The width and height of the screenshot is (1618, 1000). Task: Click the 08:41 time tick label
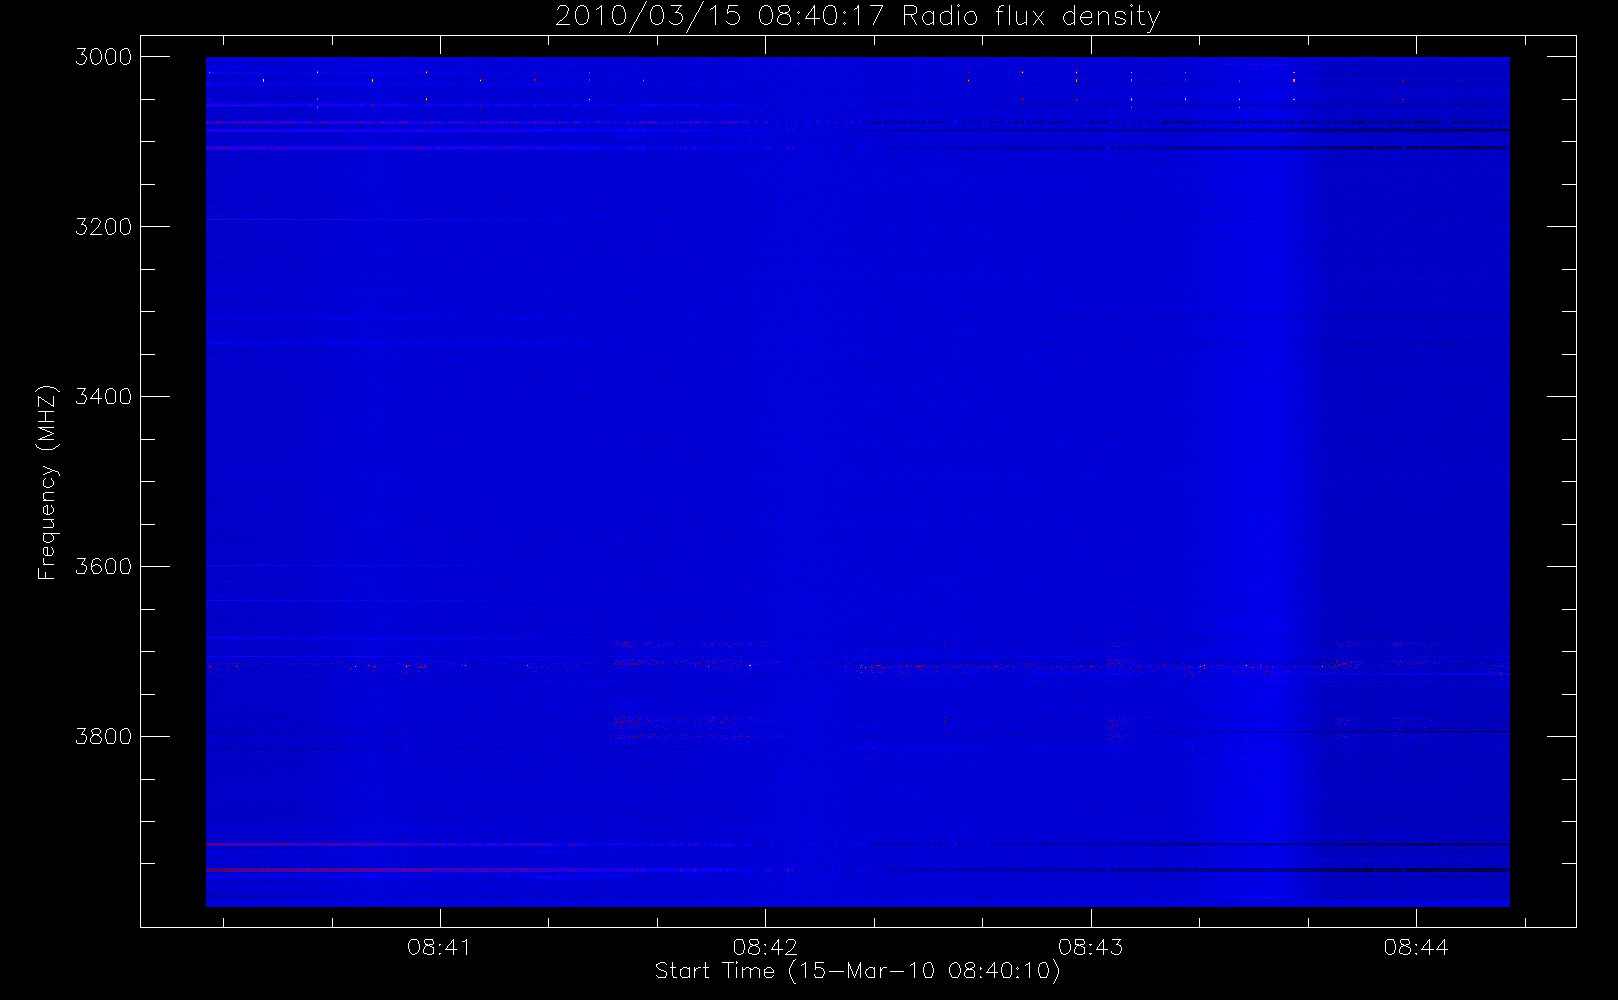[x=439, y=947]
